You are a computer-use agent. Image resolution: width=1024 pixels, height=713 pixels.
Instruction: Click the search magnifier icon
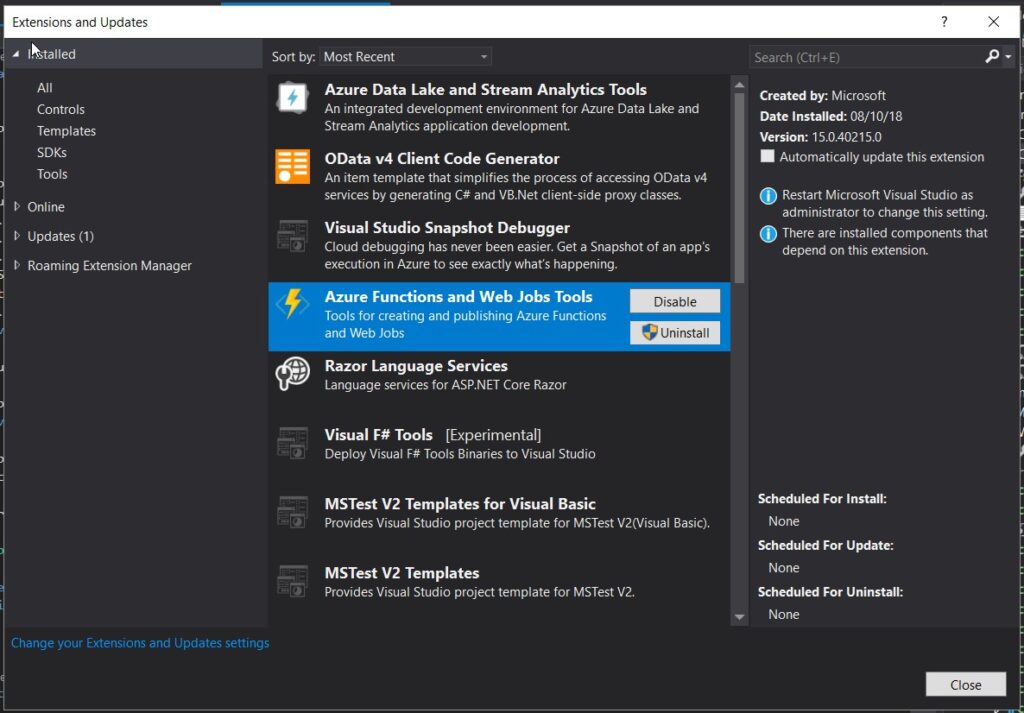pos(991,57)
